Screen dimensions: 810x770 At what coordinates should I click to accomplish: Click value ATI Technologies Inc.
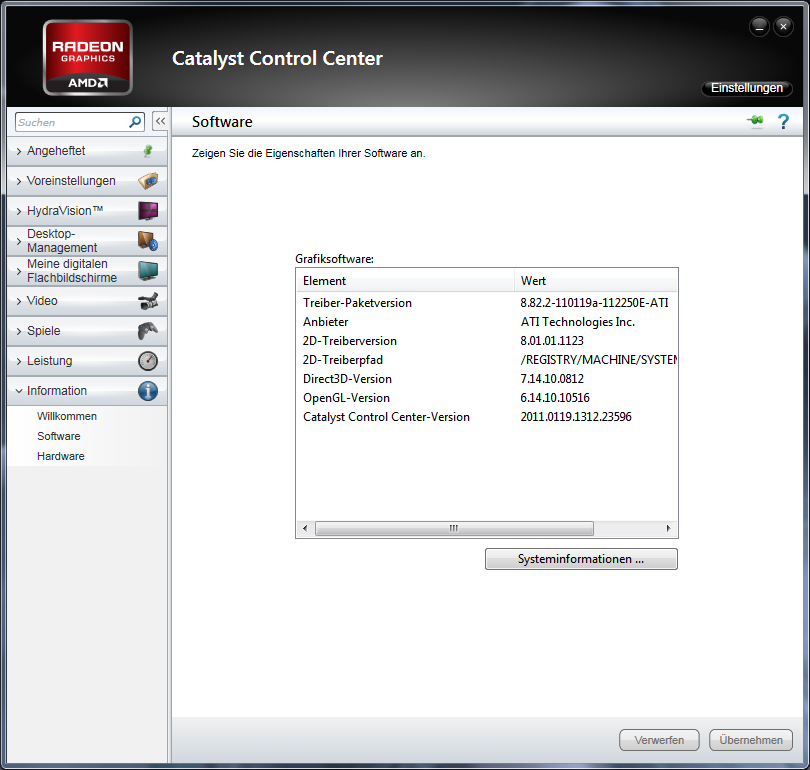click(x=578, y=322)
